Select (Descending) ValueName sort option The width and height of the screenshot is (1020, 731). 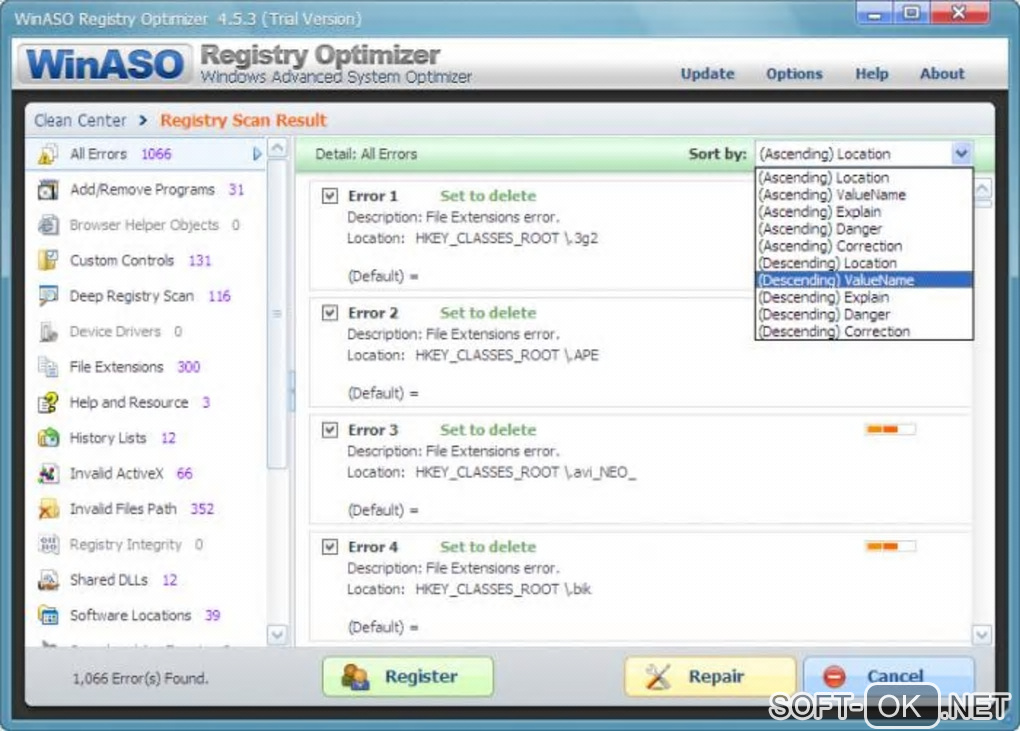pyautogui.click(x=864, y=280)
